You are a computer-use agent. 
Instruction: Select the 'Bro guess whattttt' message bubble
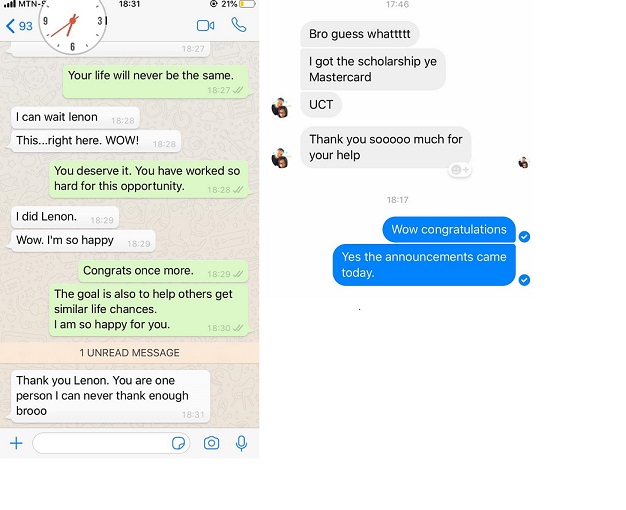tap(359, 34)
